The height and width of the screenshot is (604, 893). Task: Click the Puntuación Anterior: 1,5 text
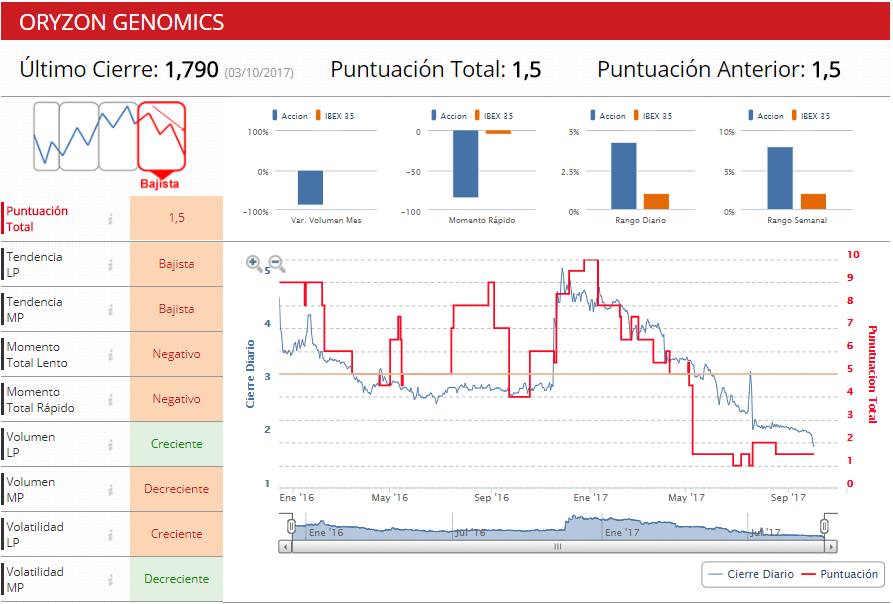pos(719,70)
